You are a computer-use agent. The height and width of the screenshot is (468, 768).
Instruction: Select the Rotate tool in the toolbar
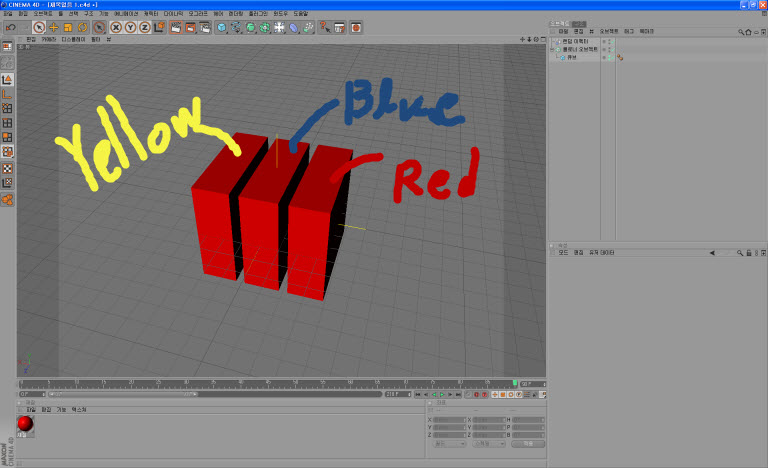click(83, 28)
